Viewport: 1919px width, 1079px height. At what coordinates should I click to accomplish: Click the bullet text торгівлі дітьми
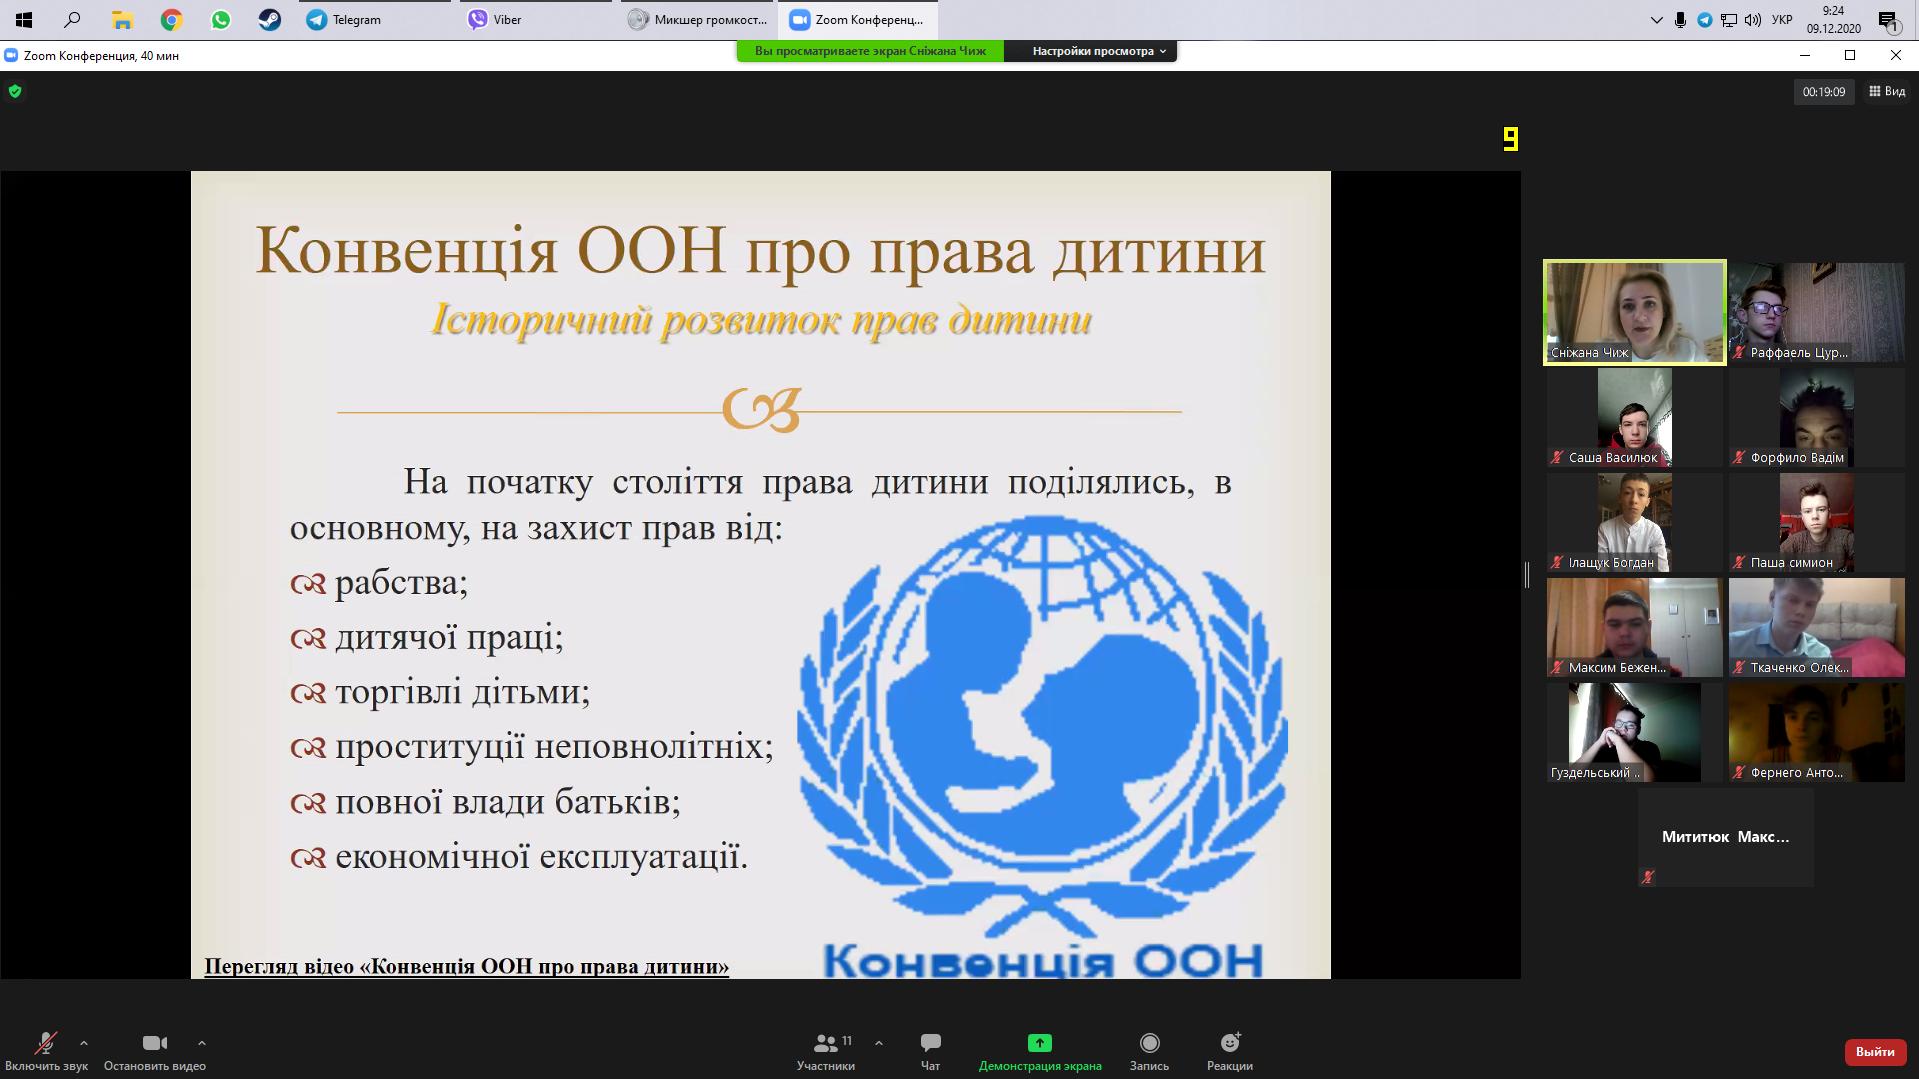pos(462,692)
